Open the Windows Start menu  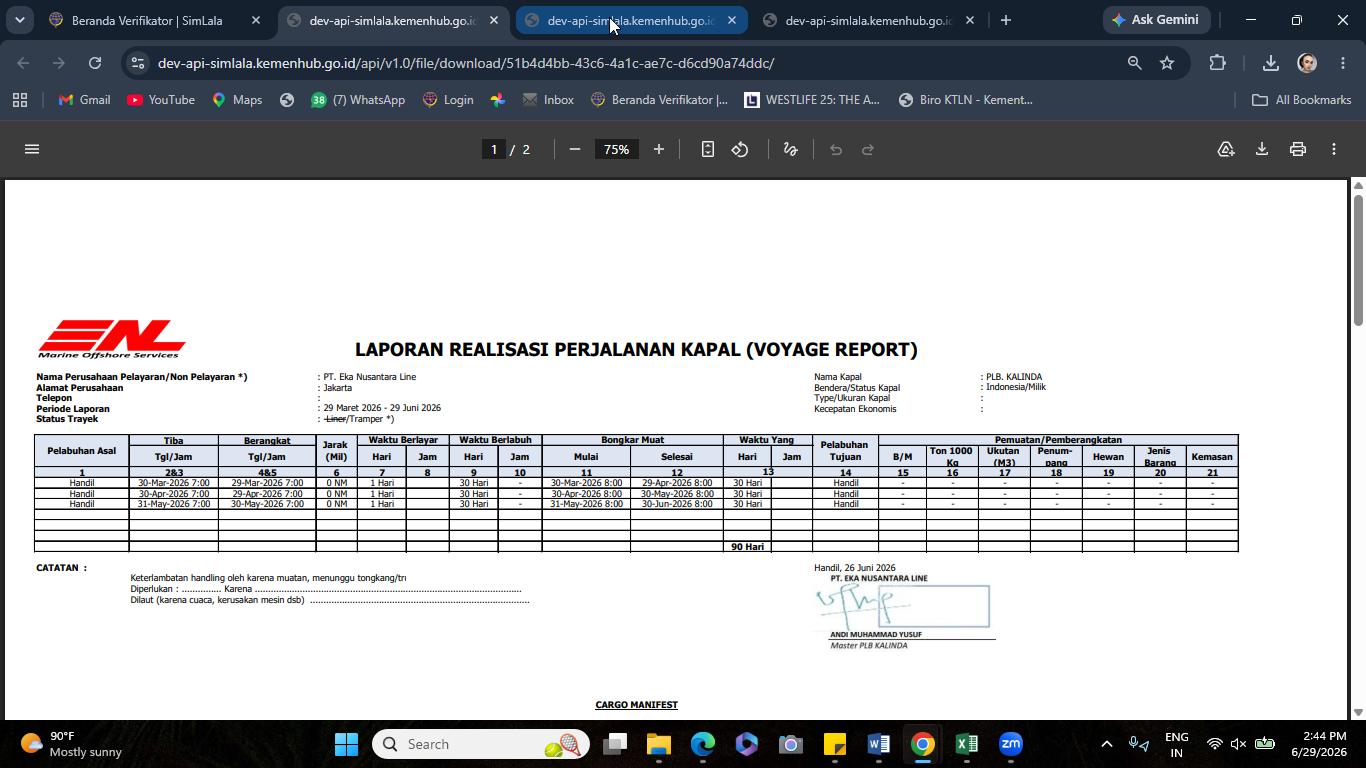pos(346,744)
